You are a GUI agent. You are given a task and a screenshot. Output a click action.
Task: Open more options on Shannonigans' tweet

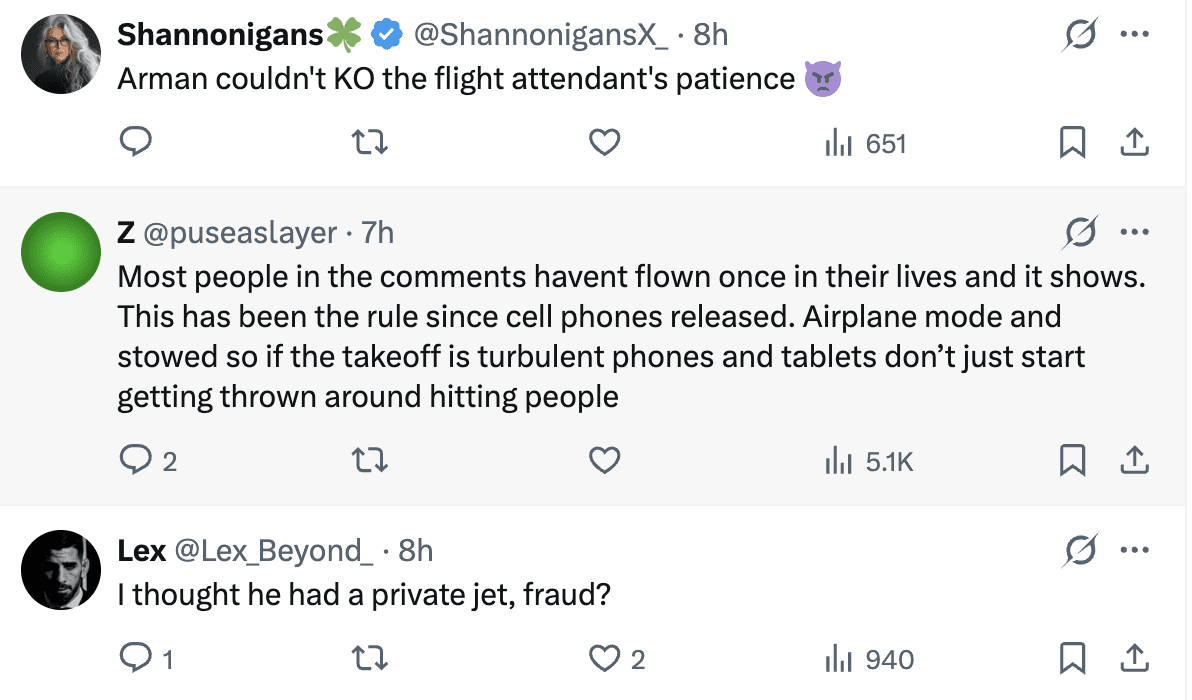point(1135,35)
